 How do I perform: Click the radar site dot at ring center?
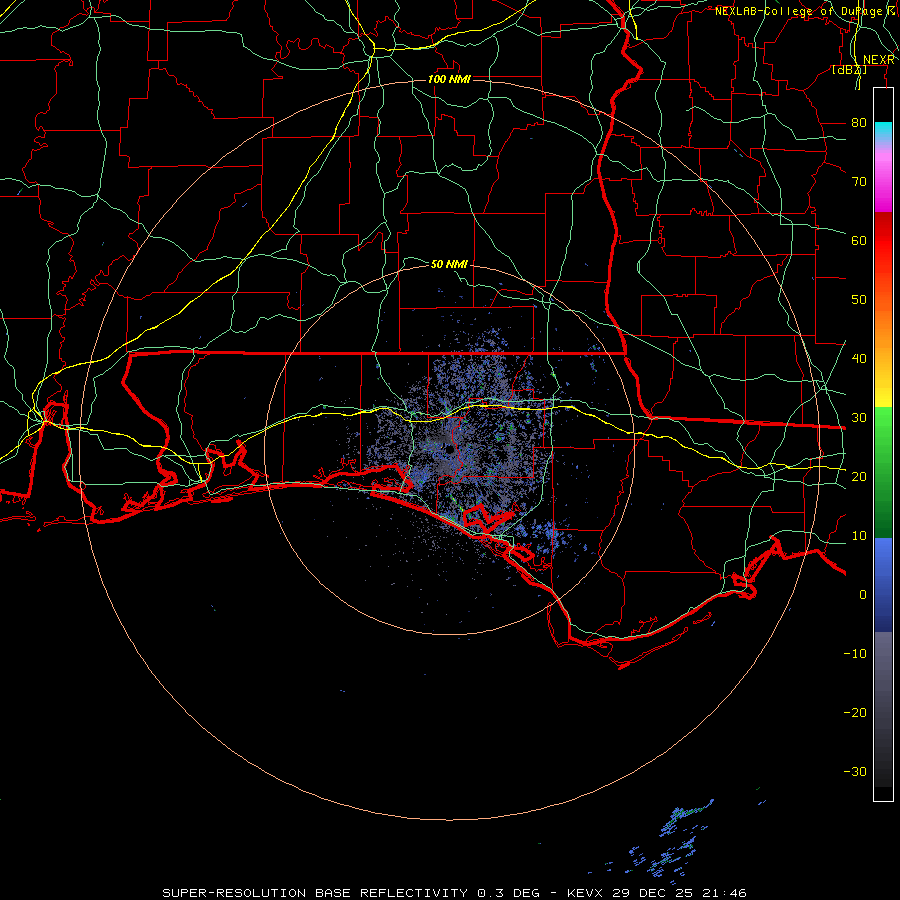(449, 450)
